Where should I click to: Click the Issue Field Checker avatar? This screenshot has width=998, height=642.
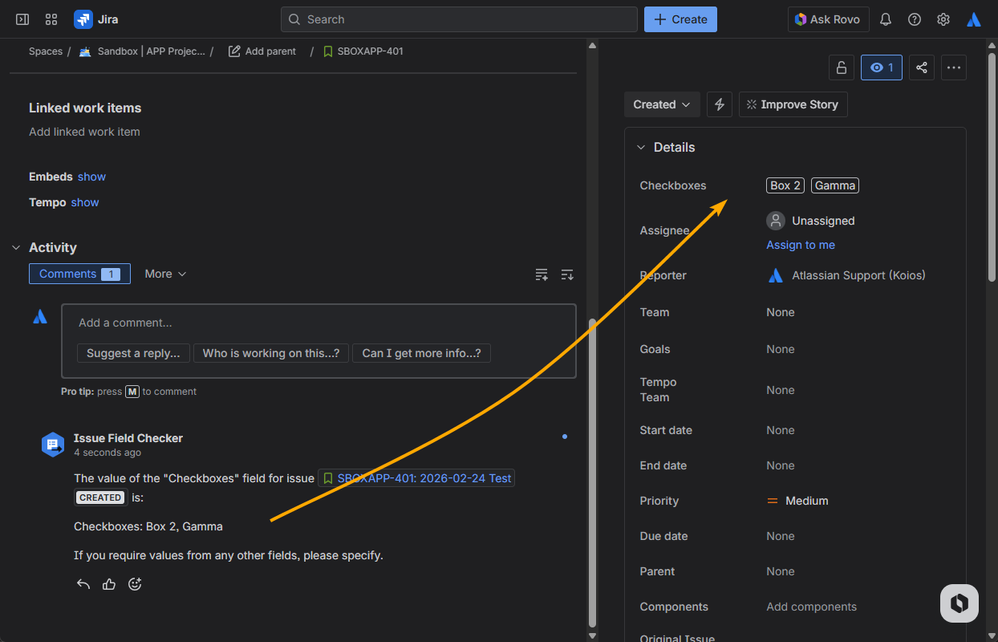click(x=53, y=444)
